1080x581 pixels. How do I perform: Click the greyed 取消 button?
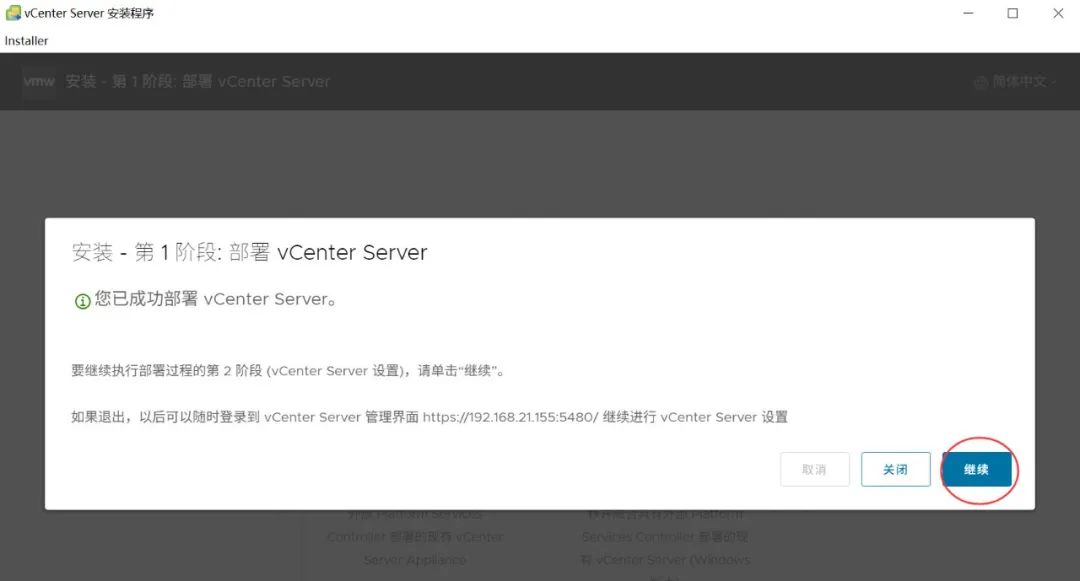pos(814,469)
